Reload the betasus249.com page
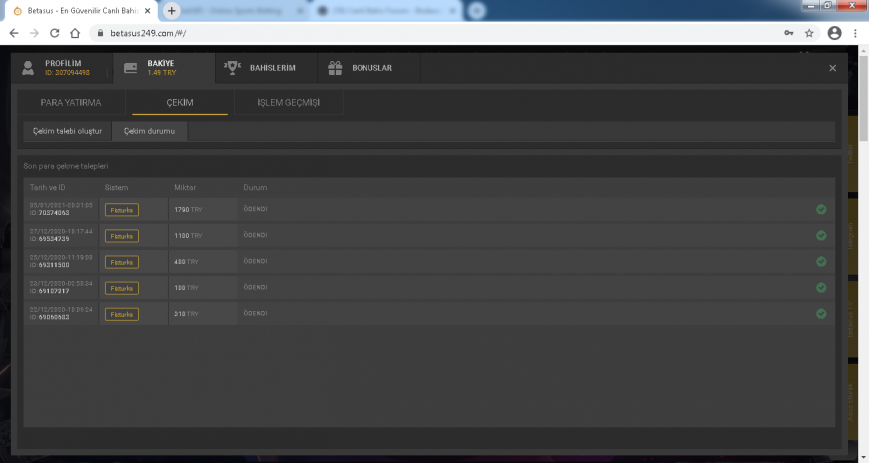The height and width of the screenshot is (463, 869). pos(54,33)
